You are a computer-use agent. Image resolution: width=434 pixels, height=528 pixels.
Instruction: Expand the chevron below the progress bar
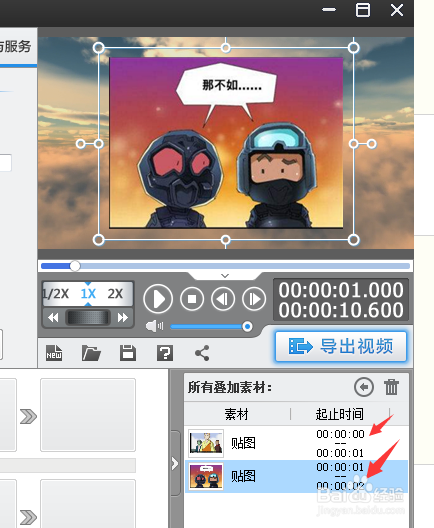coord(225,275)
